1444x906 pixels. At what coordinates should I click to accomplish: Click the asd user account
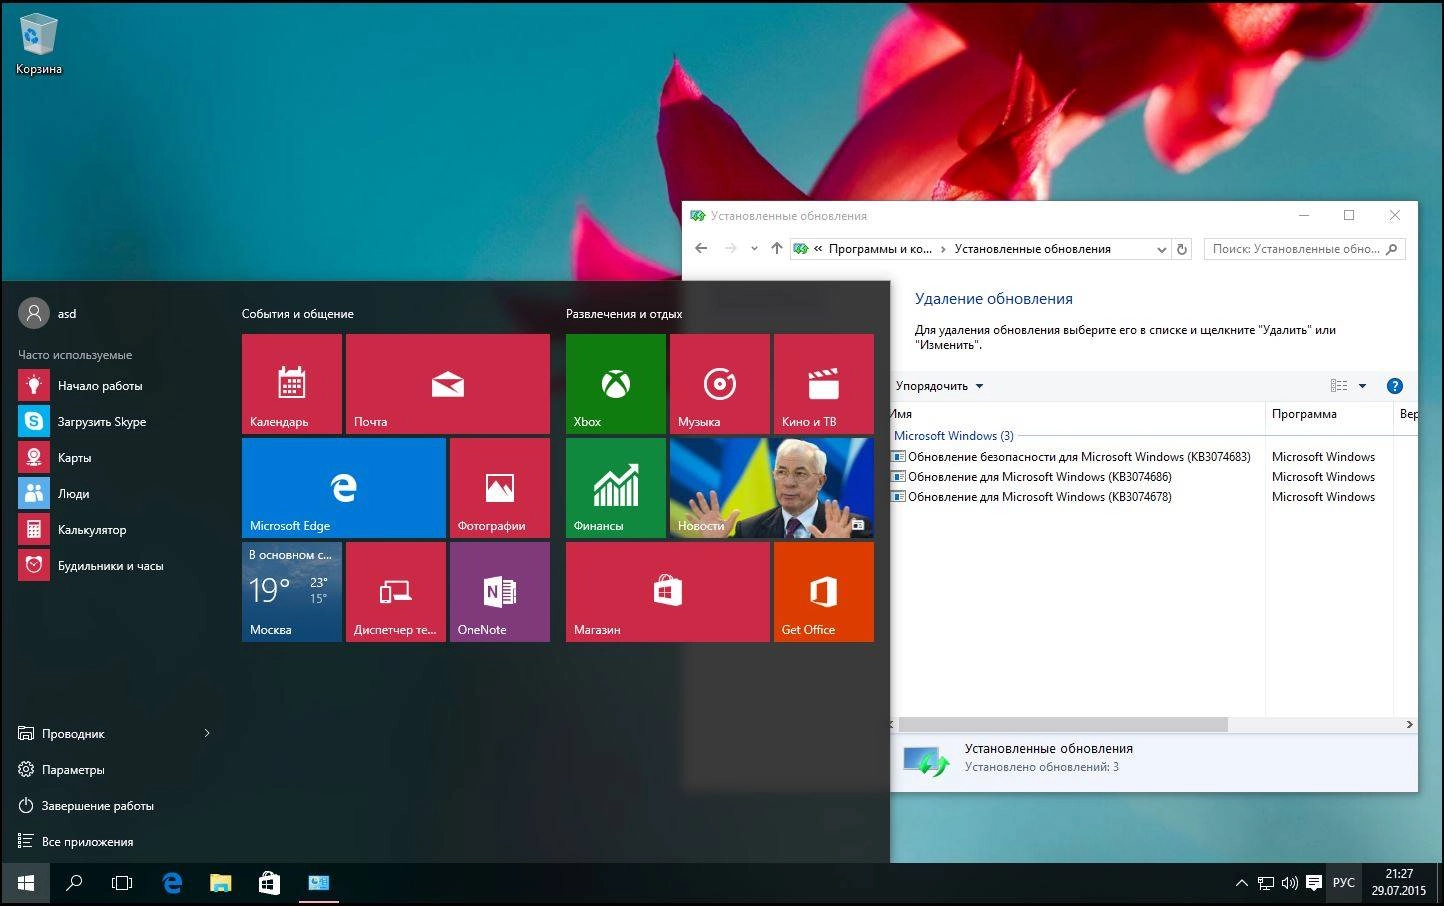[48, 314]
